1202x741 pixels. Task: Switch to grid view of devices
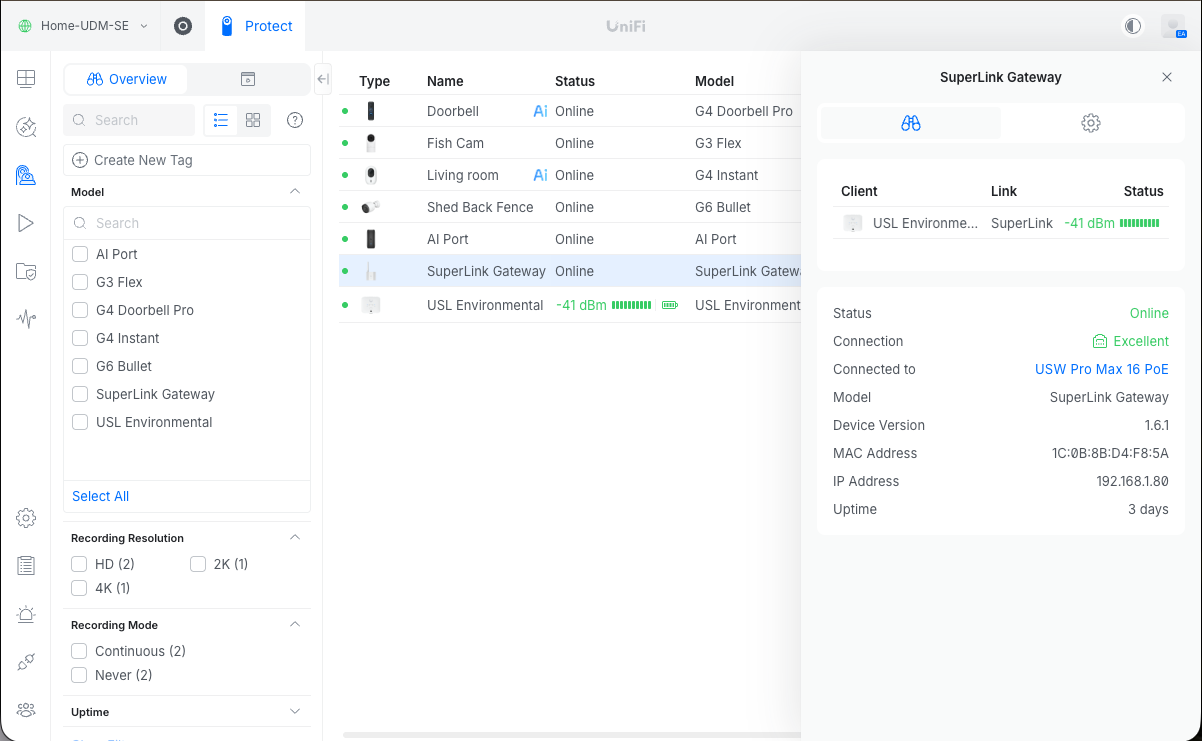253,120
